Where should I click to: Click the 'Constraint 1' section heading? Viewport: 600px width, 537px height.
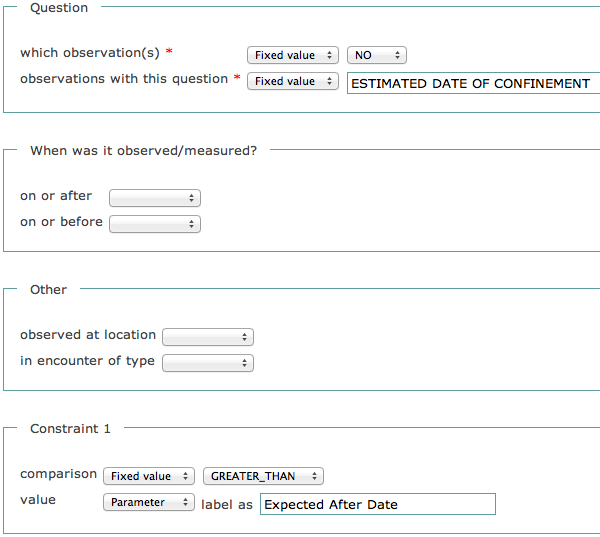[70, 429]
